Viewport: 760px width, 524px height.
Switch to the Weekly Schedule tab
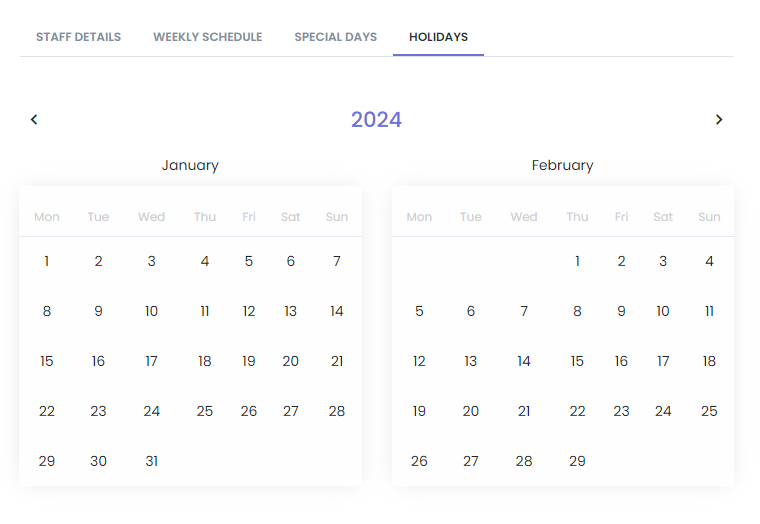[207, 37]
